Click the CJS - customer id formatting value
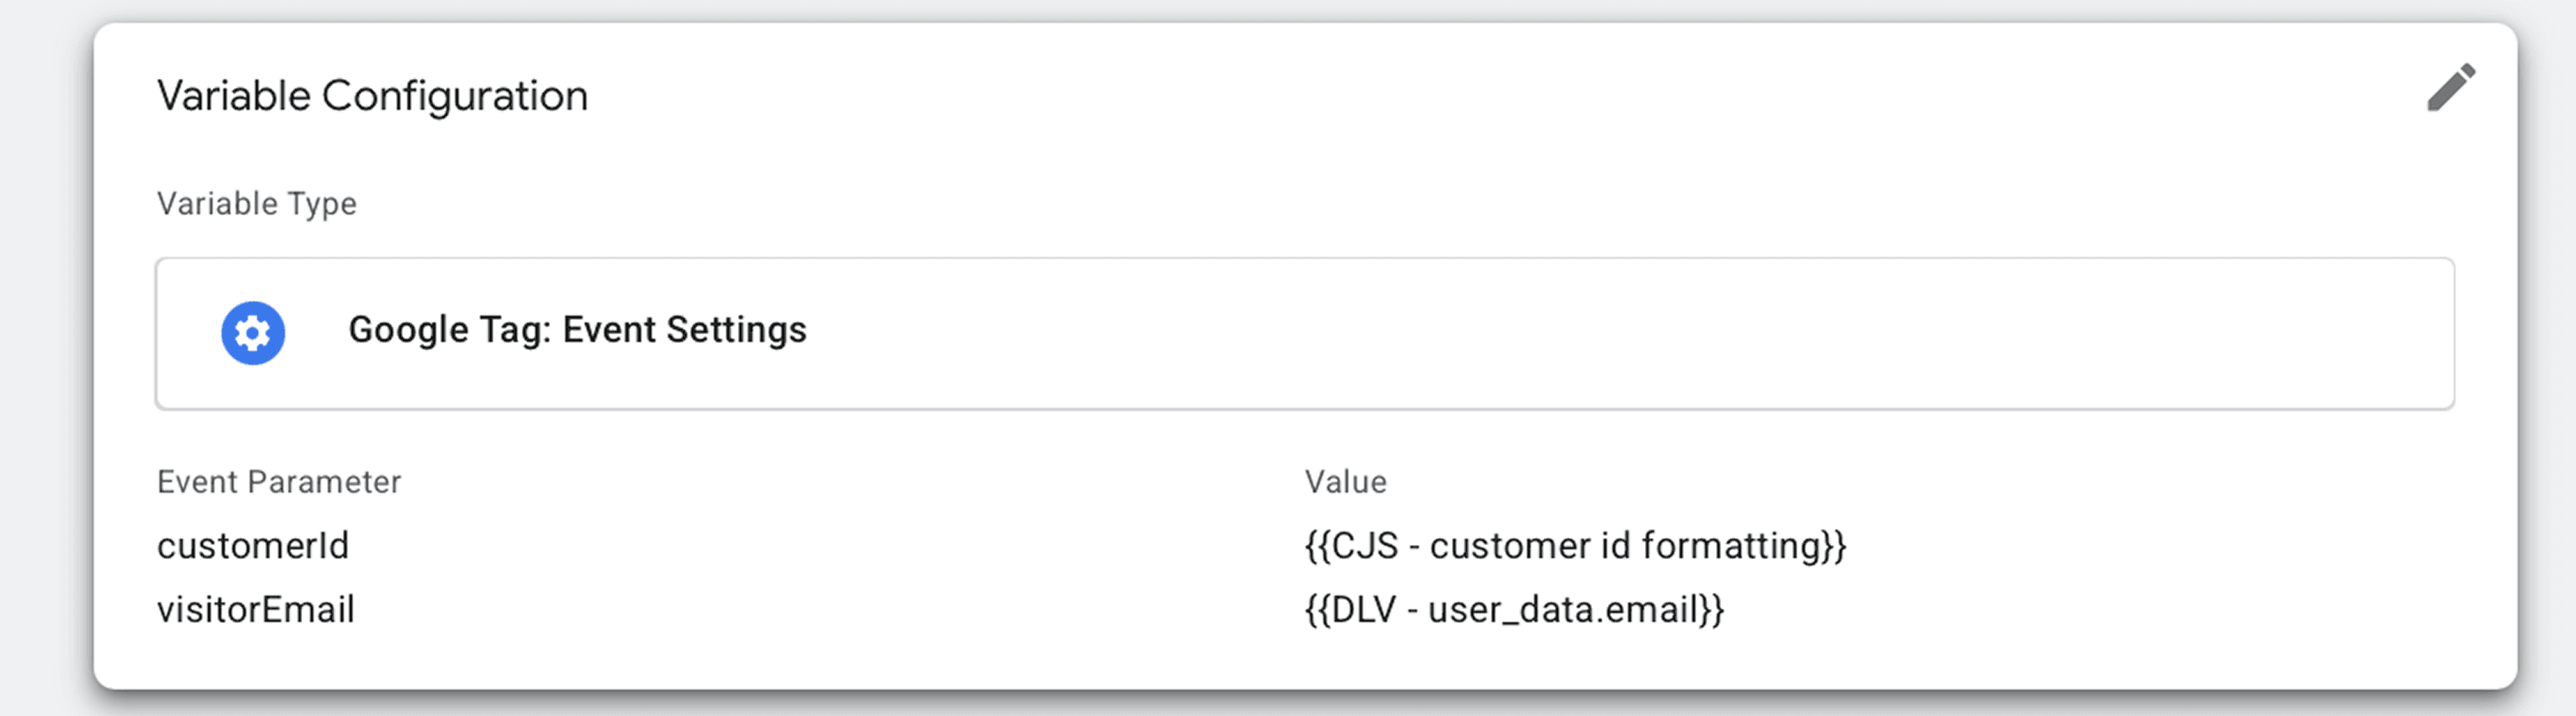Viewport: 2576px width, 716px height. coord(1575,546)
